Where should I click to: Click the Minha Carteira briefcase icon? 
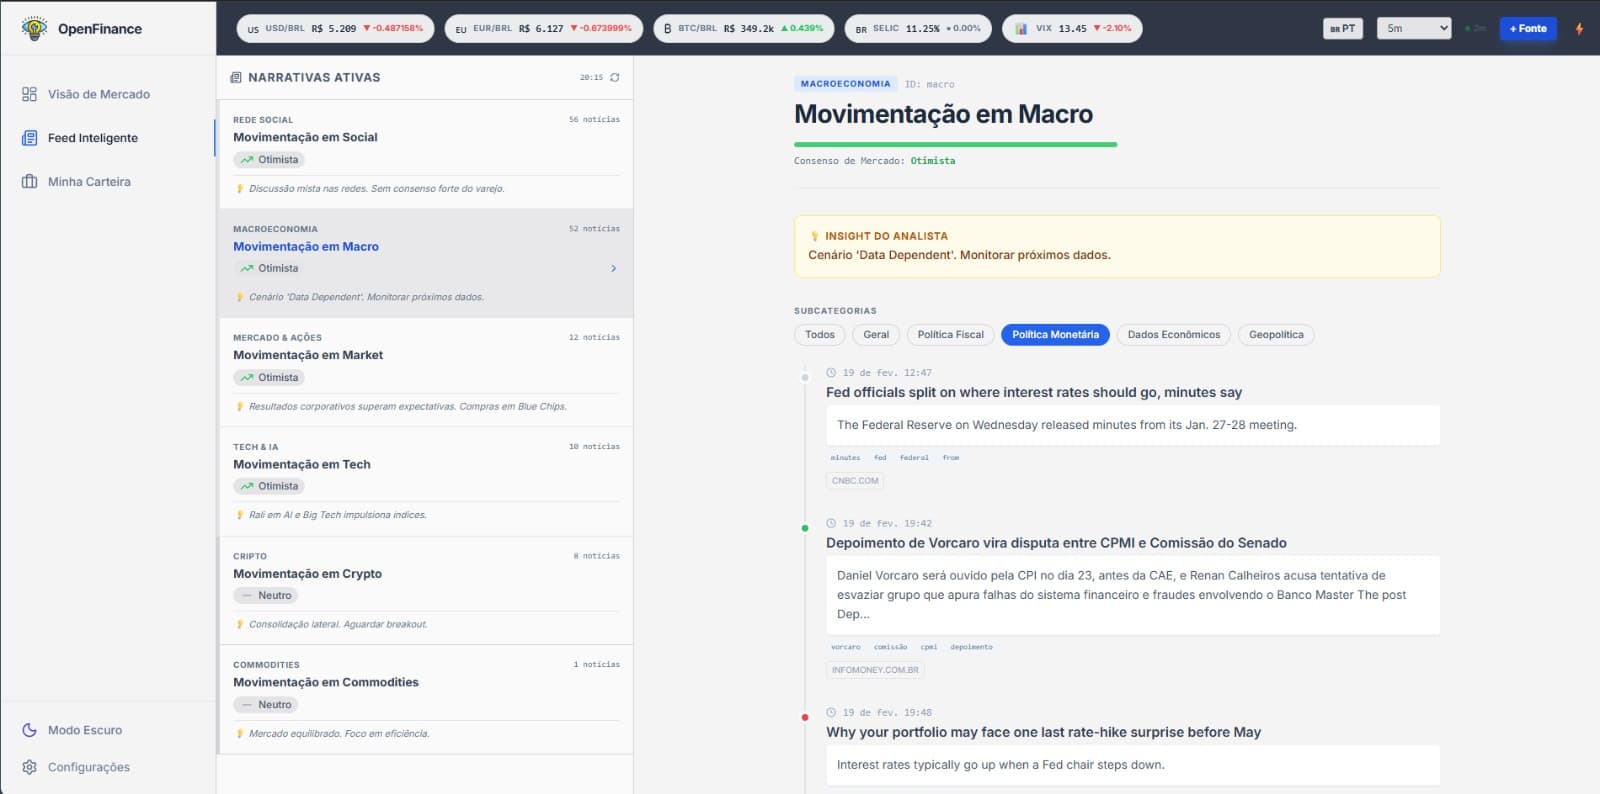[x=29, y=182]
